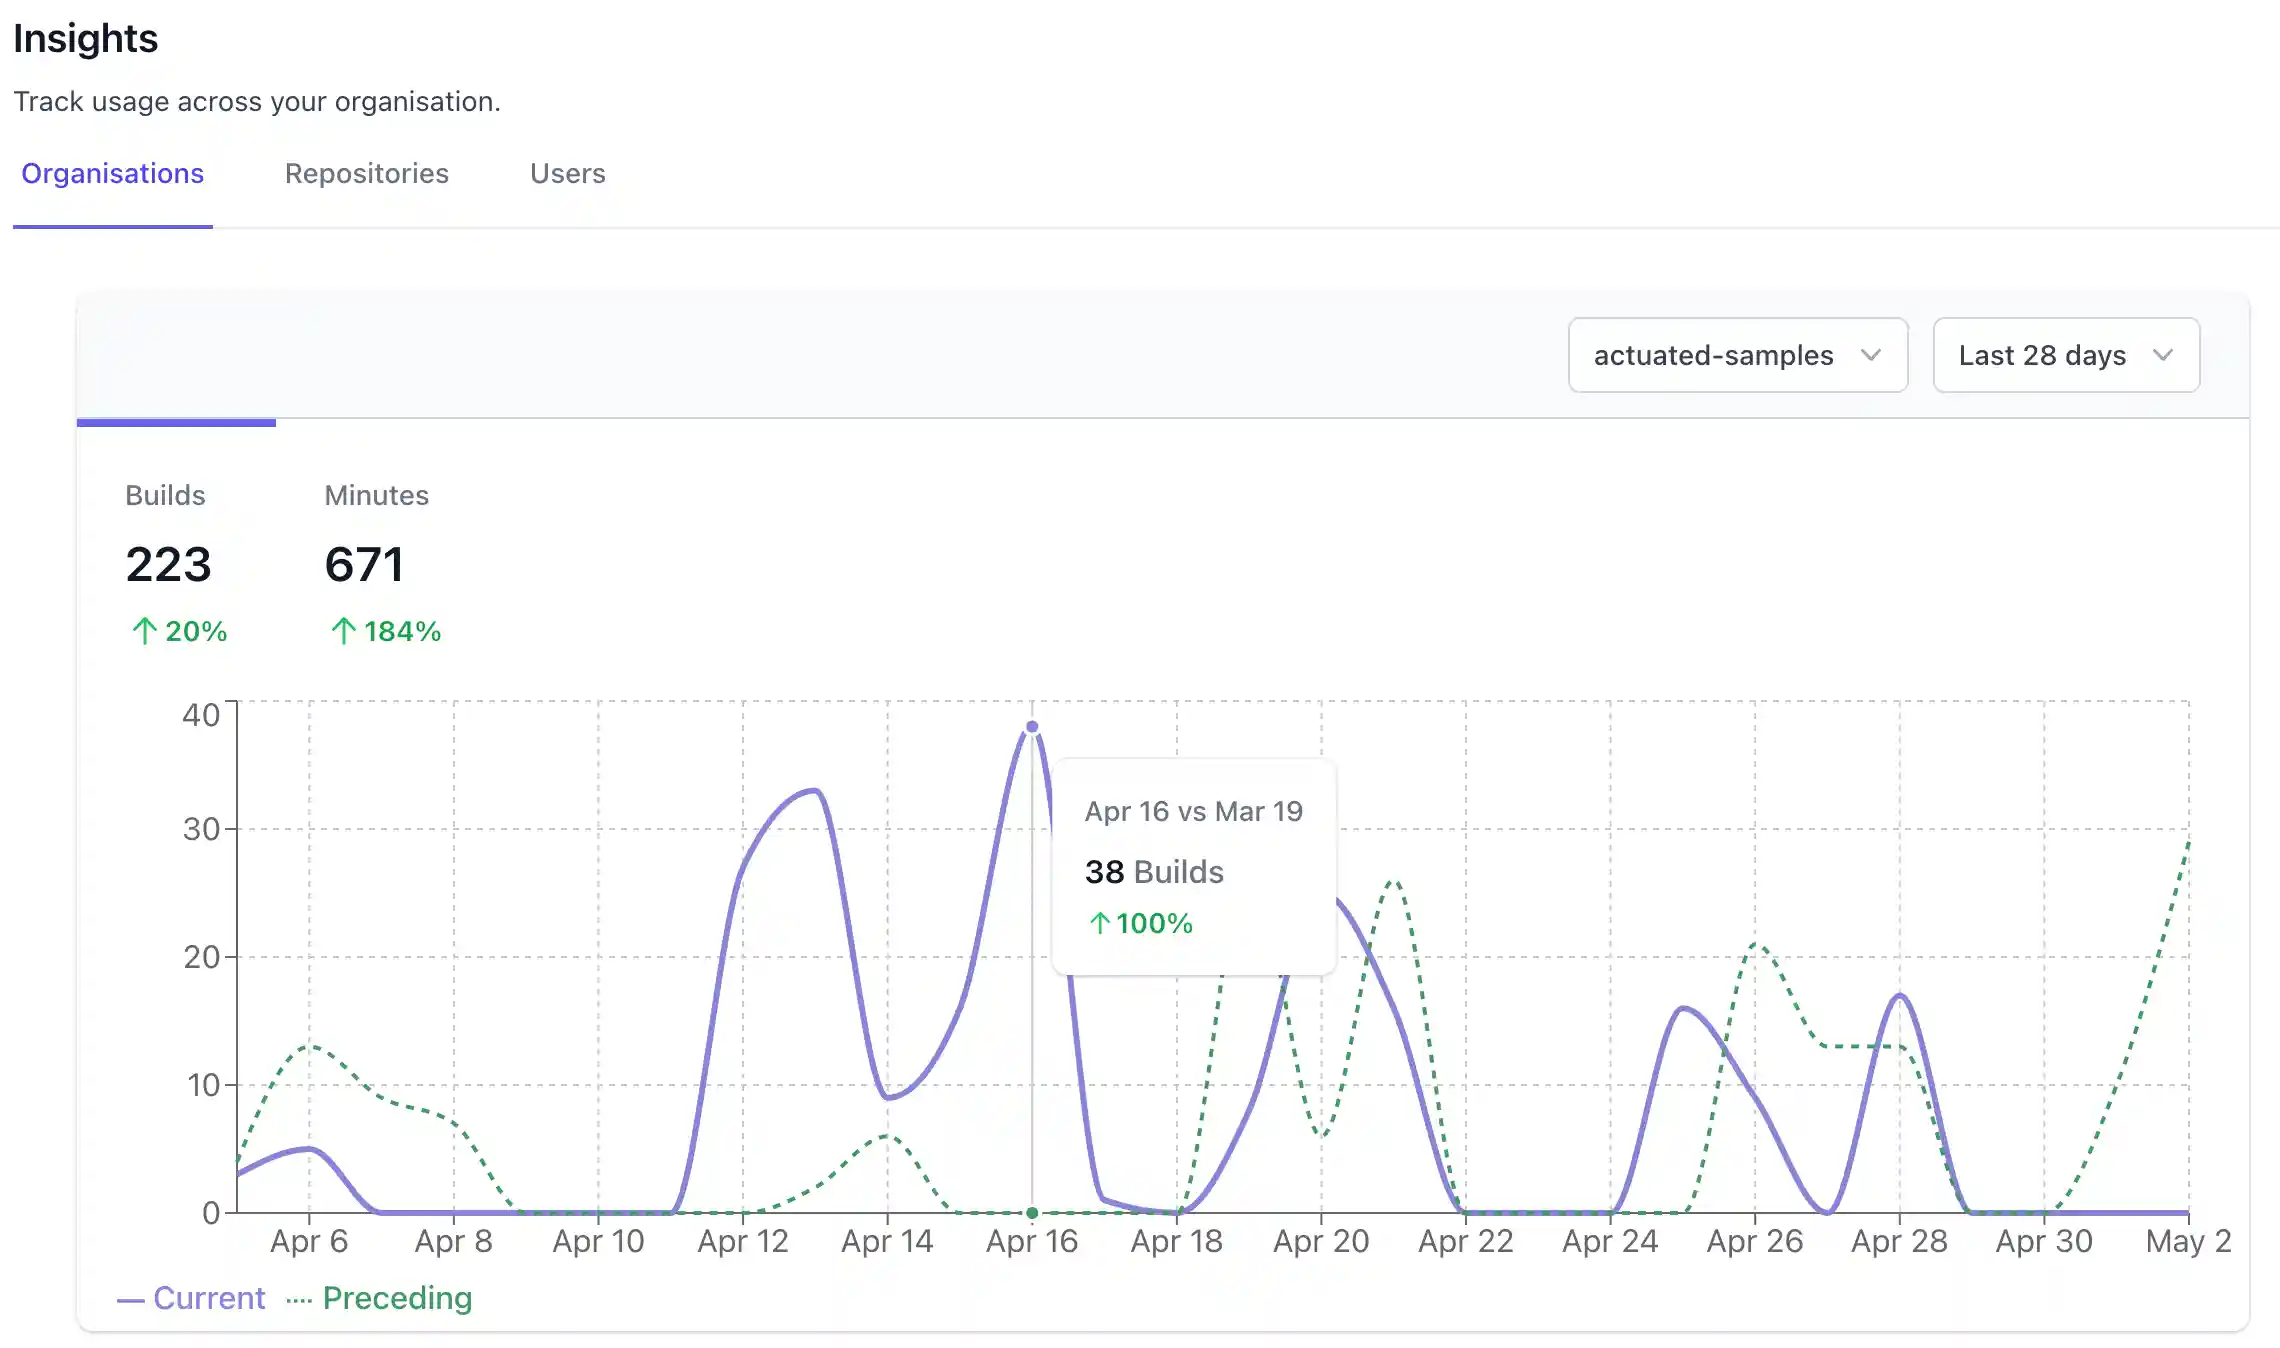Open the Repositories tab

click(366, 174)
